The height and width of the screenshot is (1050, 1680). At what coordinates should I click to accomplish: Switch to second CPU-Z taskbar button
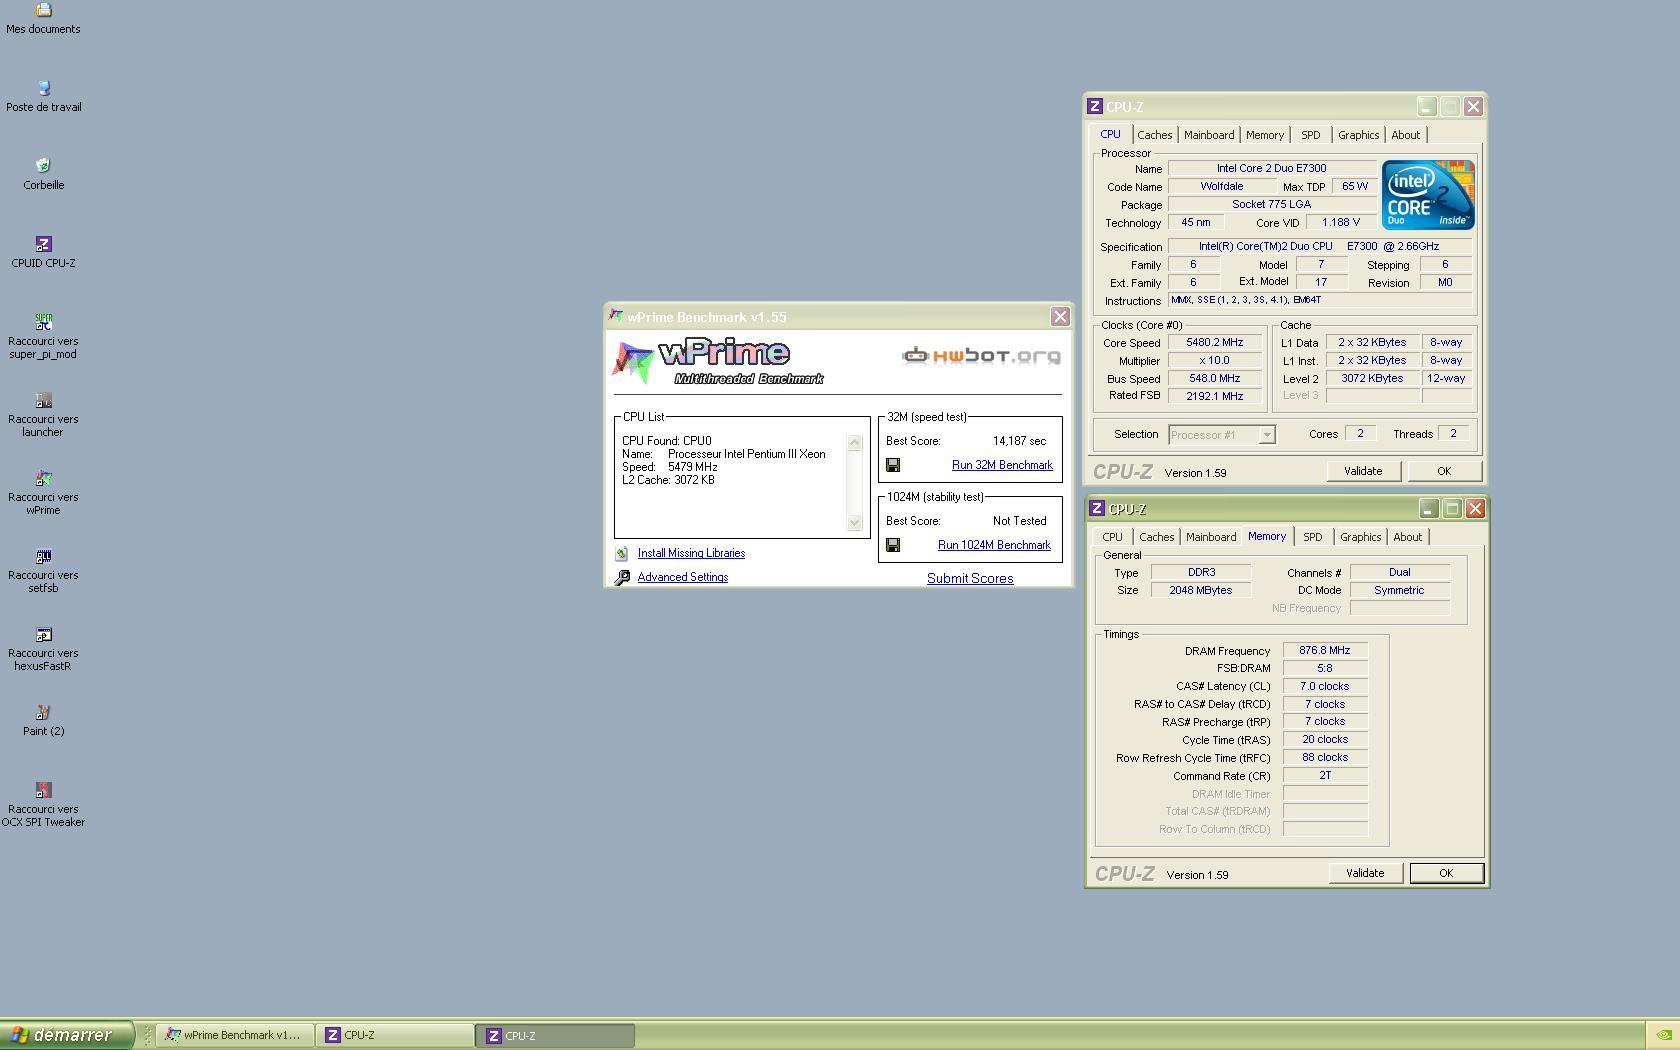[x=556, y=1036]
